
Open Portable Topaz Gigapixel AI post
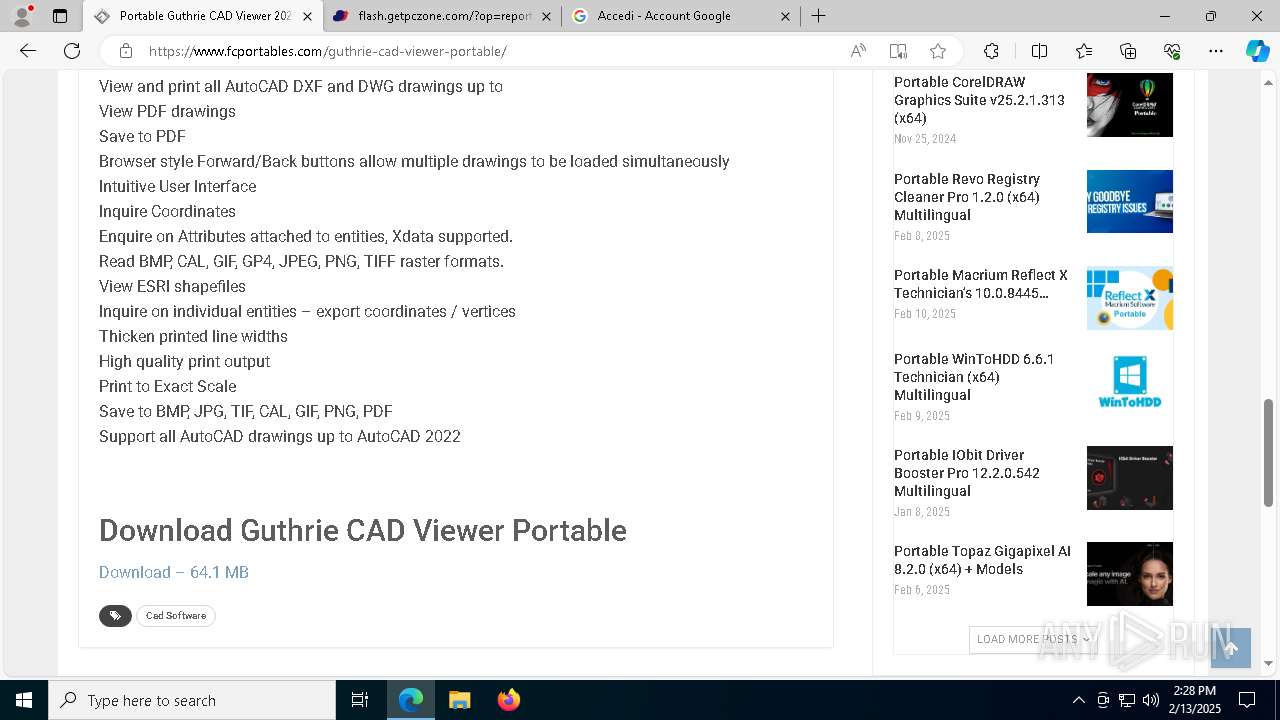click(x=982, y=560)
